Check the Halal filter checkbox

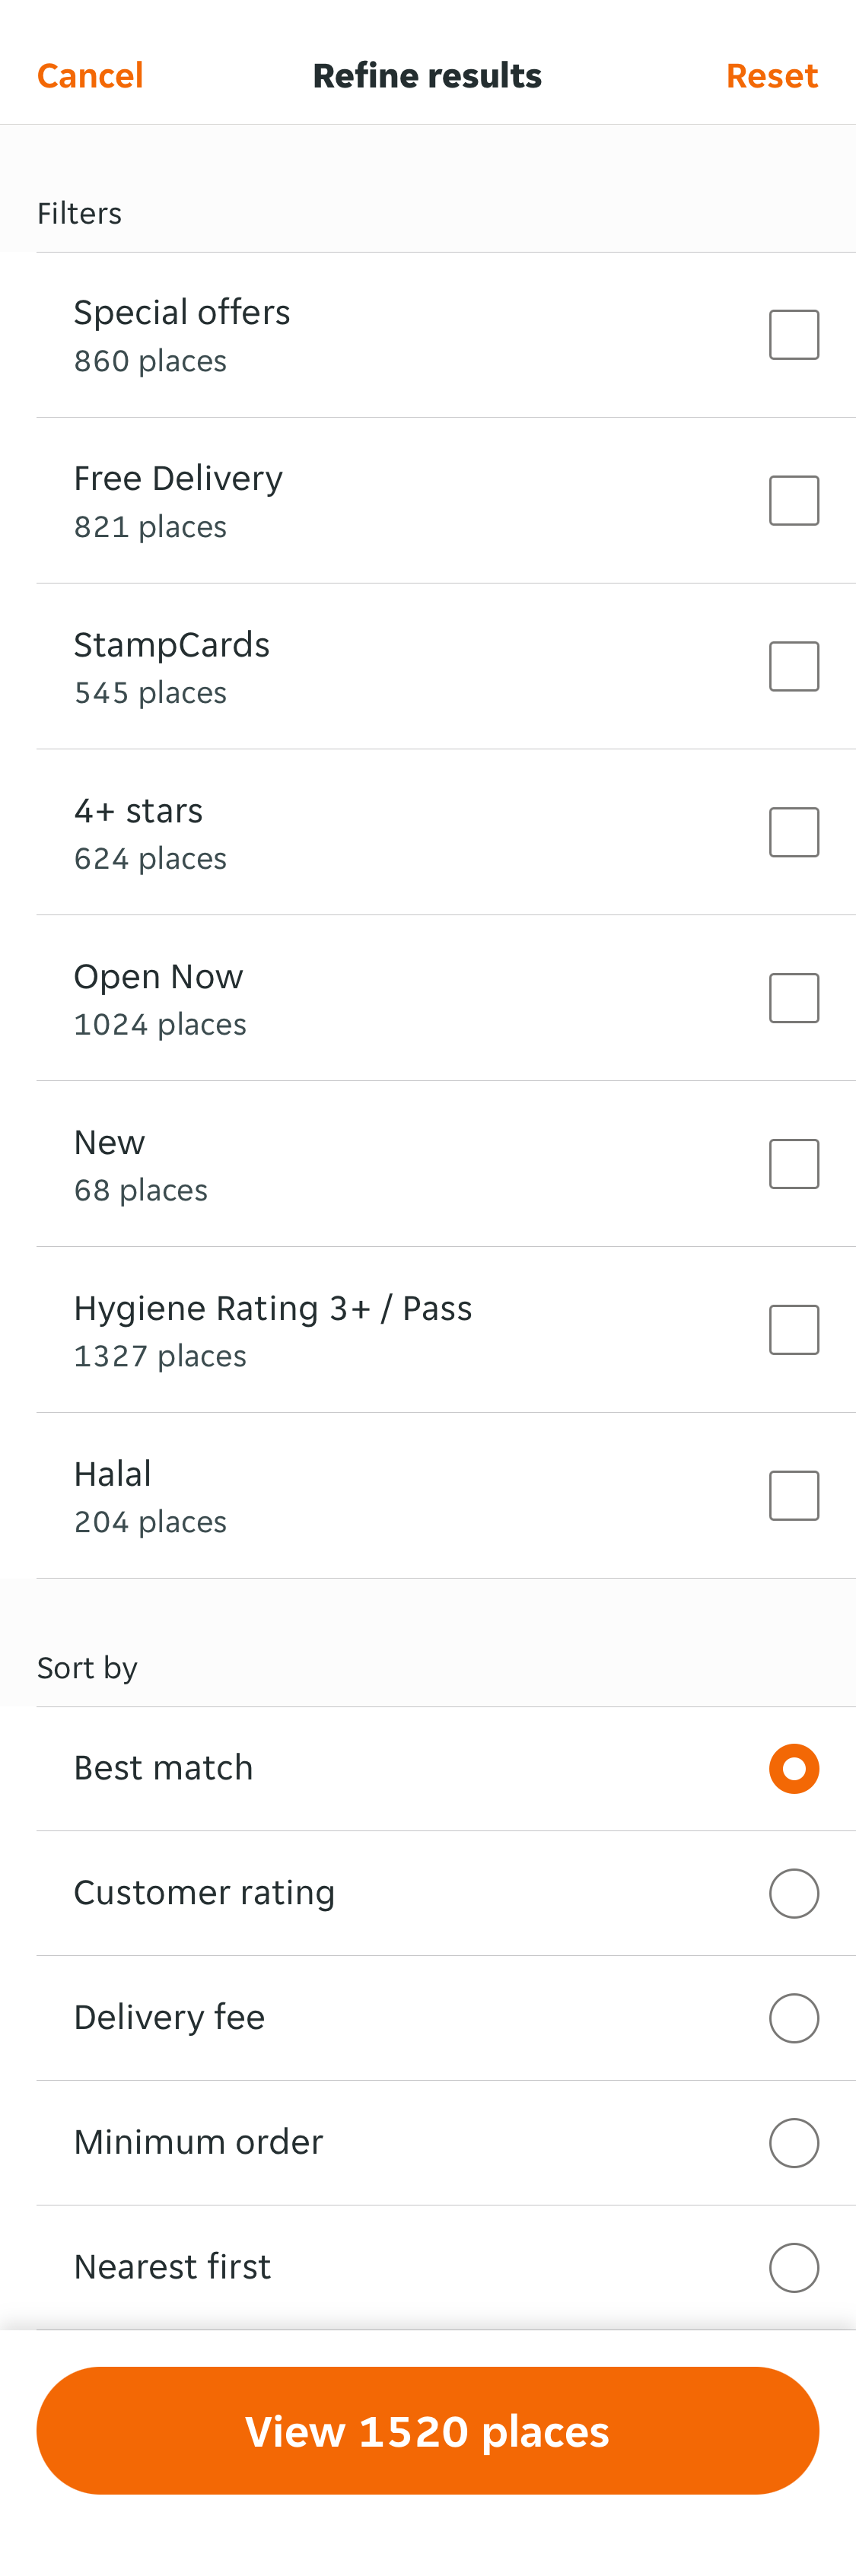[793, 1494]
